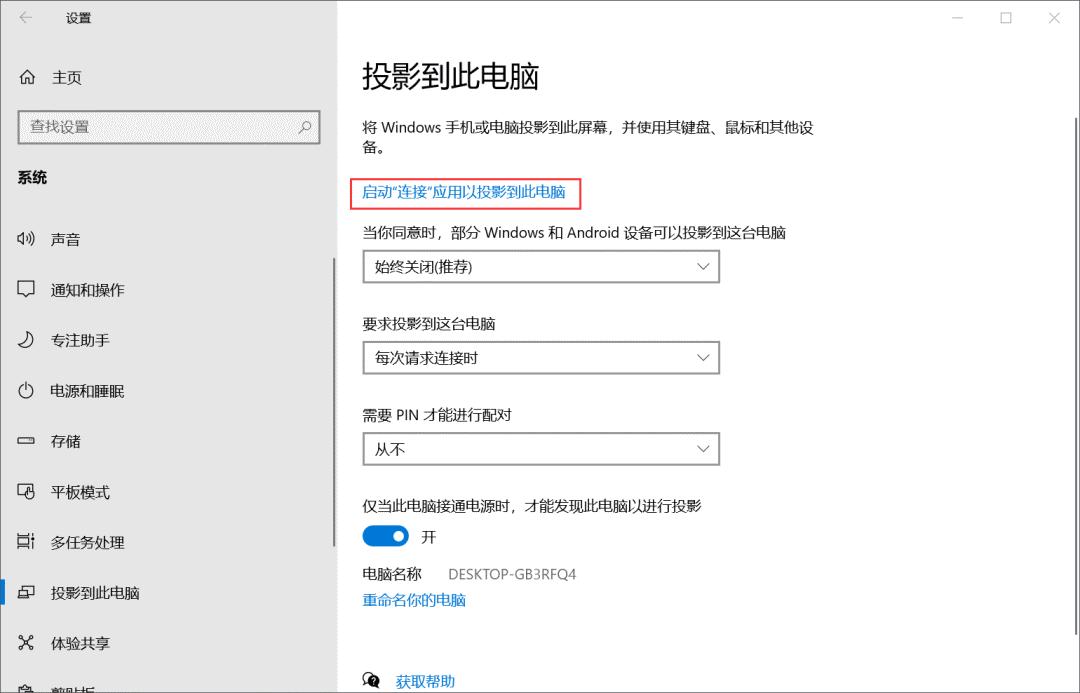Image resolution: width=1080 pixels, height=693 pixels.
Task: Expand the PIN 配对 dropdown showing 从不
Action: pos(541,448)
